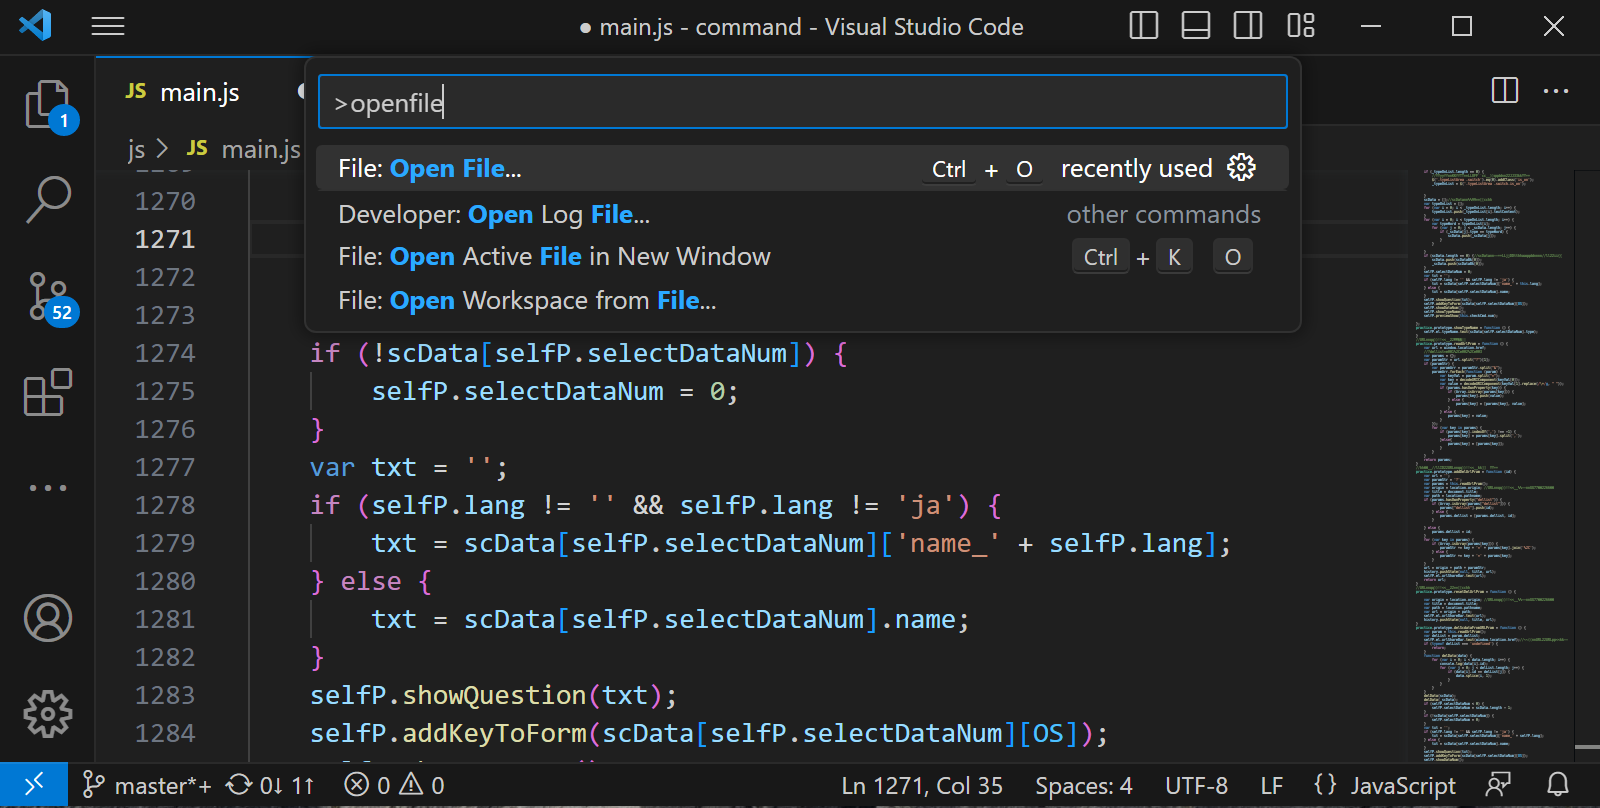
Task: Open the Explorer view in activity bar
Action: 47,104
